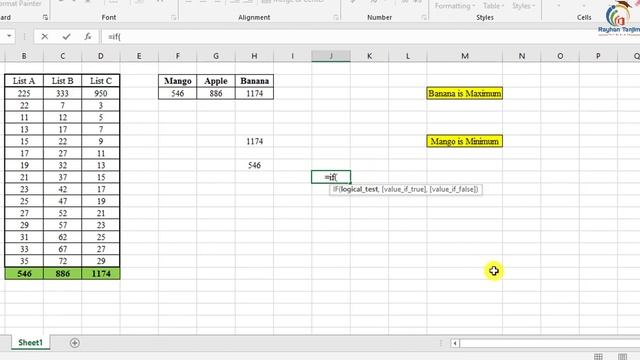Click the value_if_true argument in tooltip
640x360 pixels.
click(x=404, y=189)
